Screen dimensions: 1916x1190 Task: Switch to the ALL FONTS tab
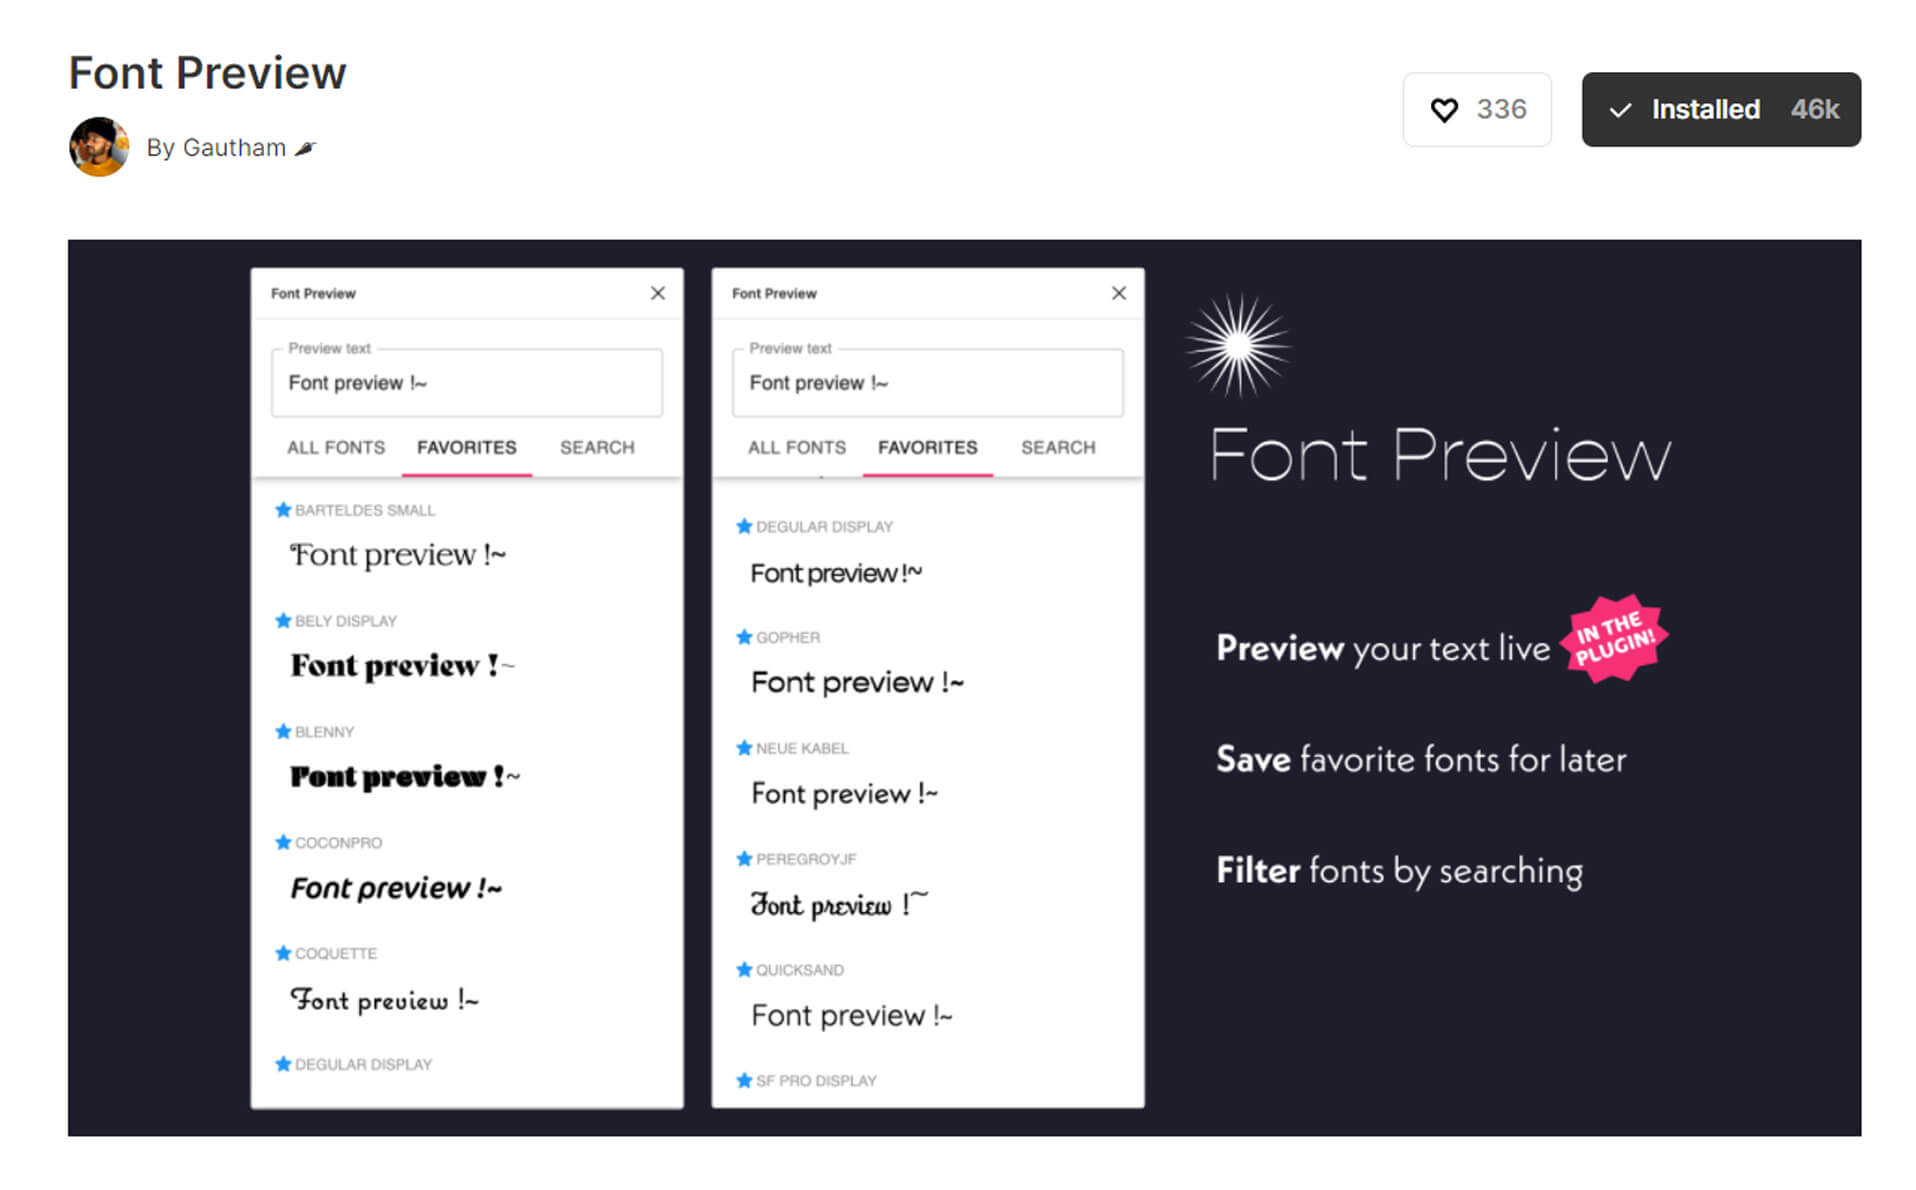click(335, 447)
